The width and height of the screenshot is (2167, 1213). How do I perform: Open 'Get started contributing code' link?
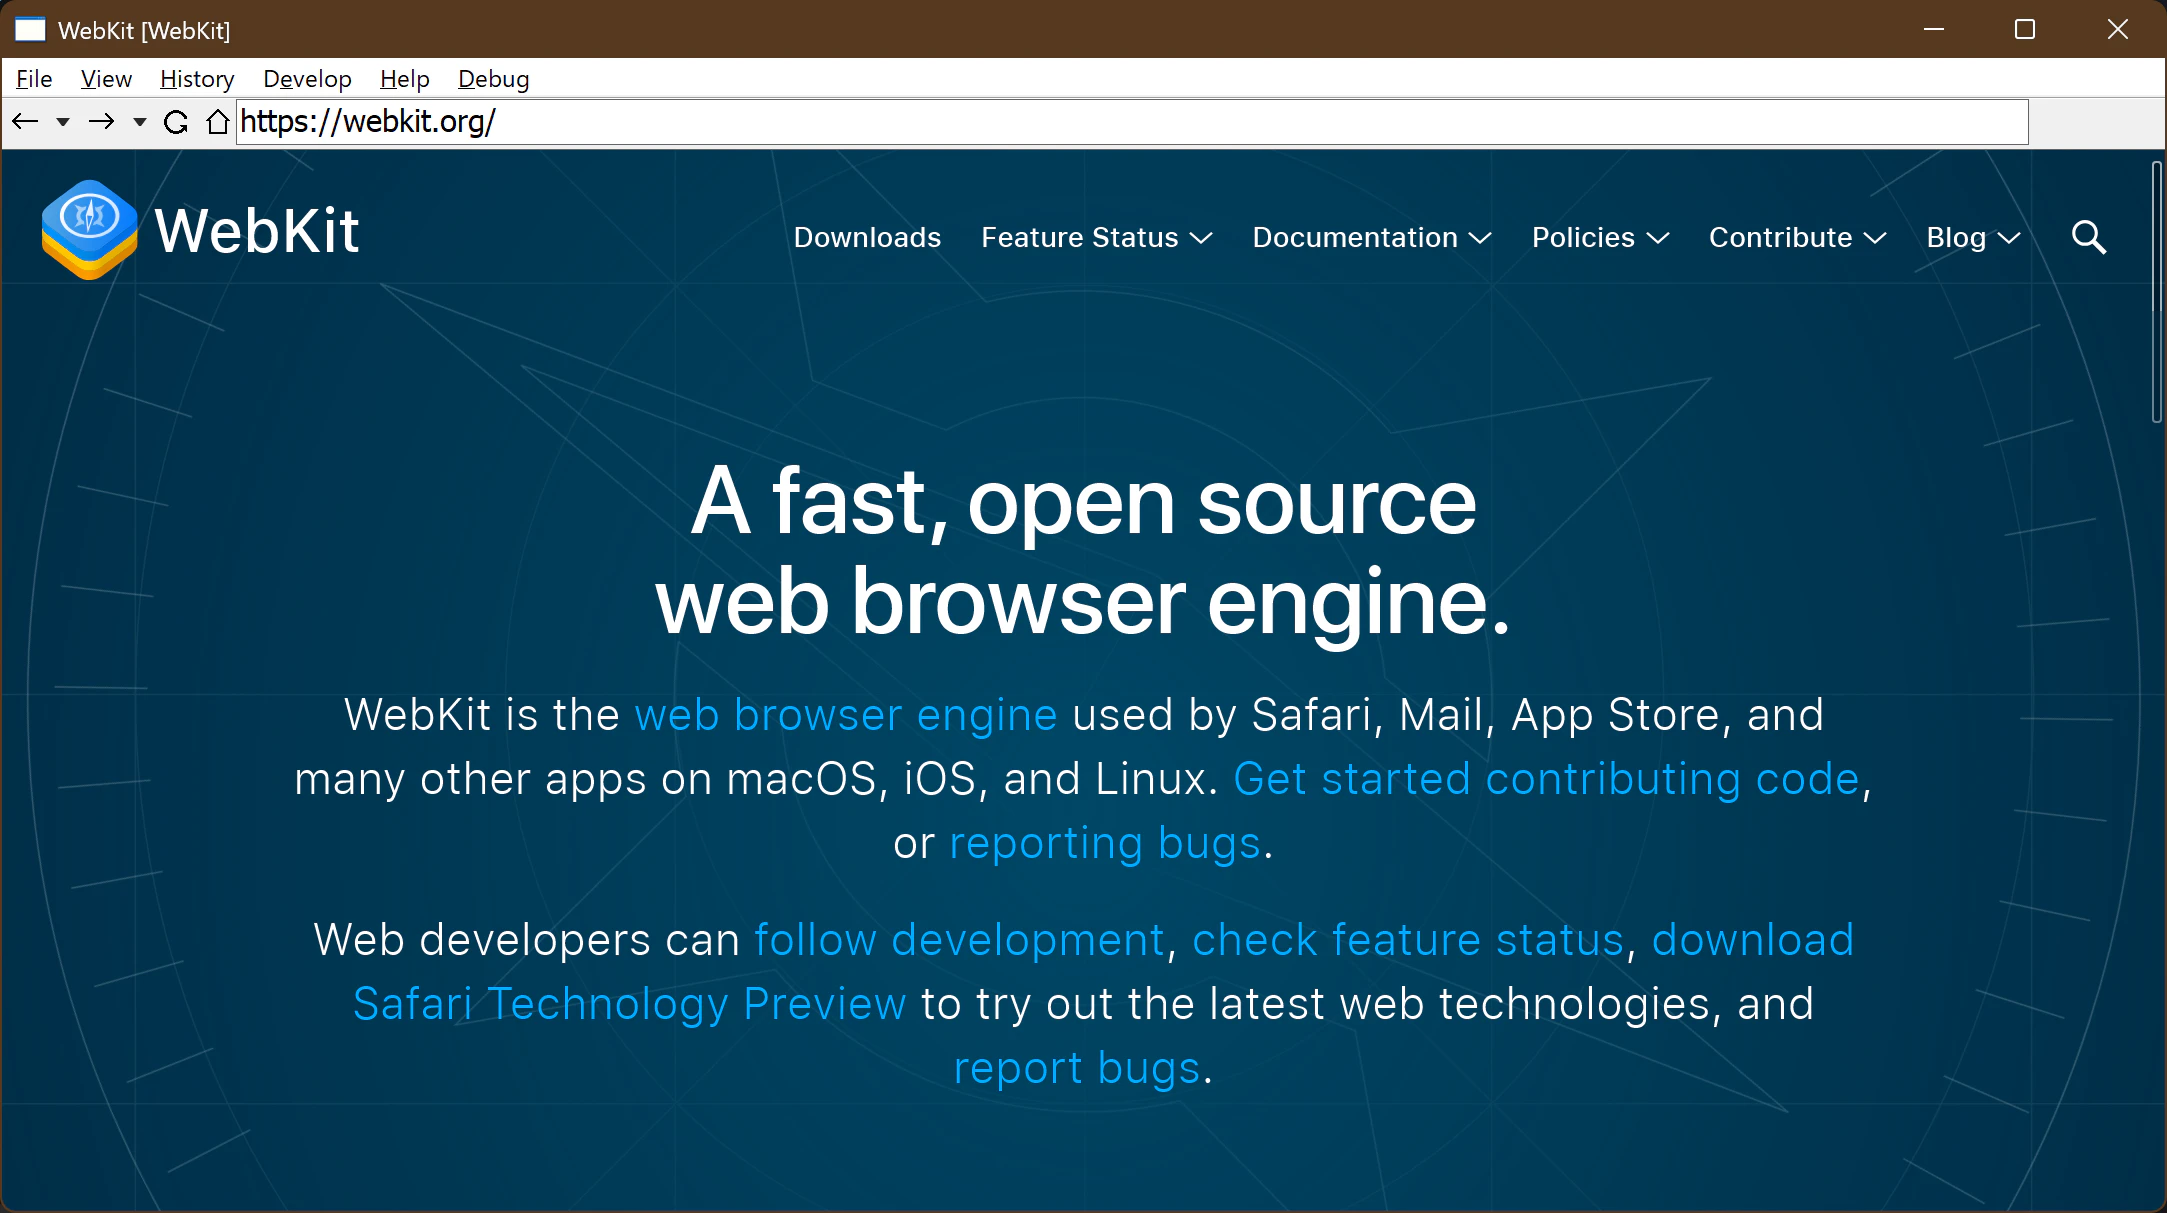1546,779
